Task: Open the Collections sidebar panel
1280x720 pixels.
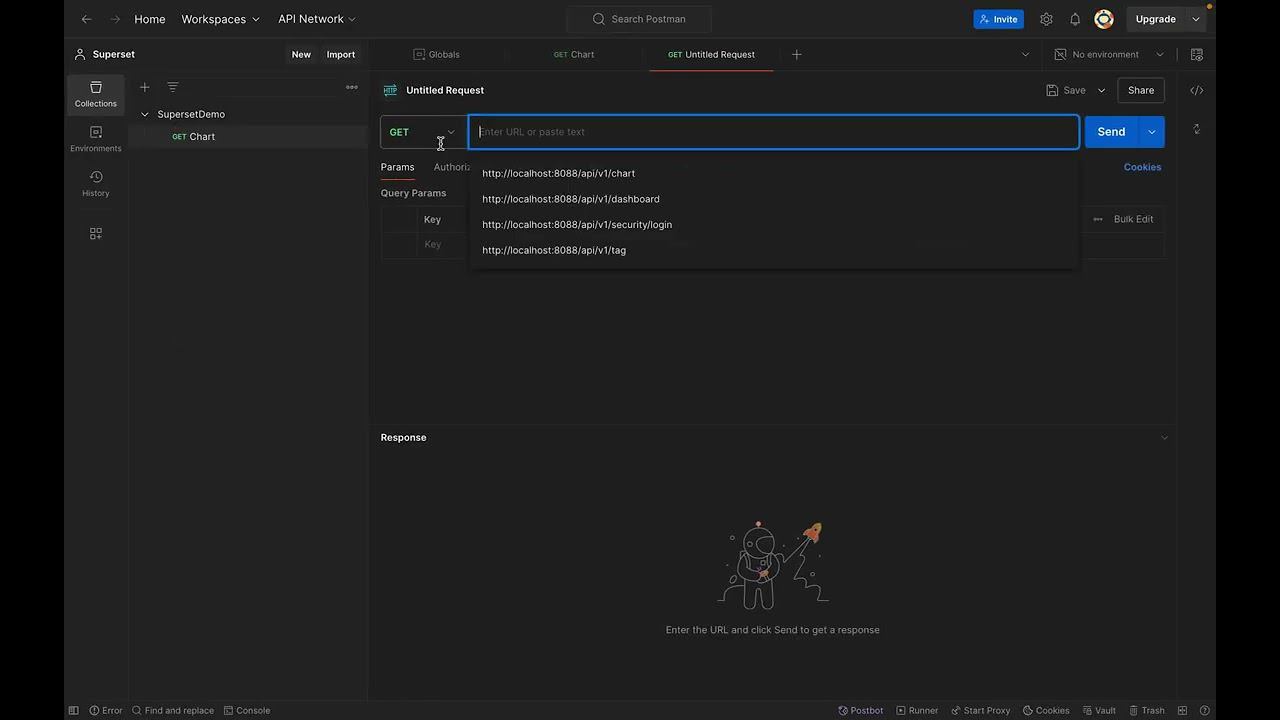Action: [96, 94]
